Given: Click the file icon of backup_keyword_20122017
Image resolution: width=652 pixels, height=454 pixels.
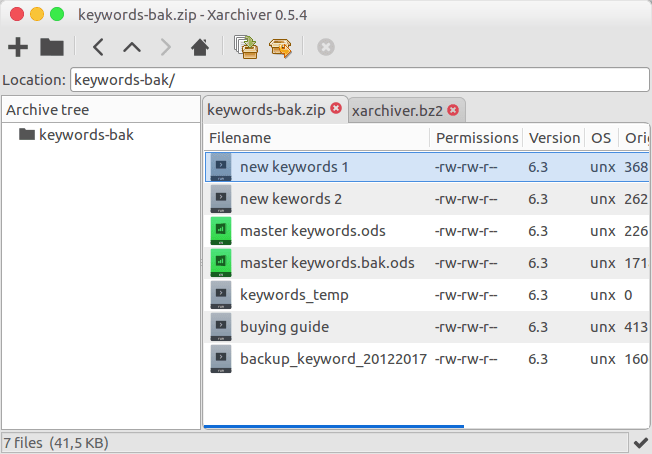Looking at the screenshot, I should click(221, 359).
